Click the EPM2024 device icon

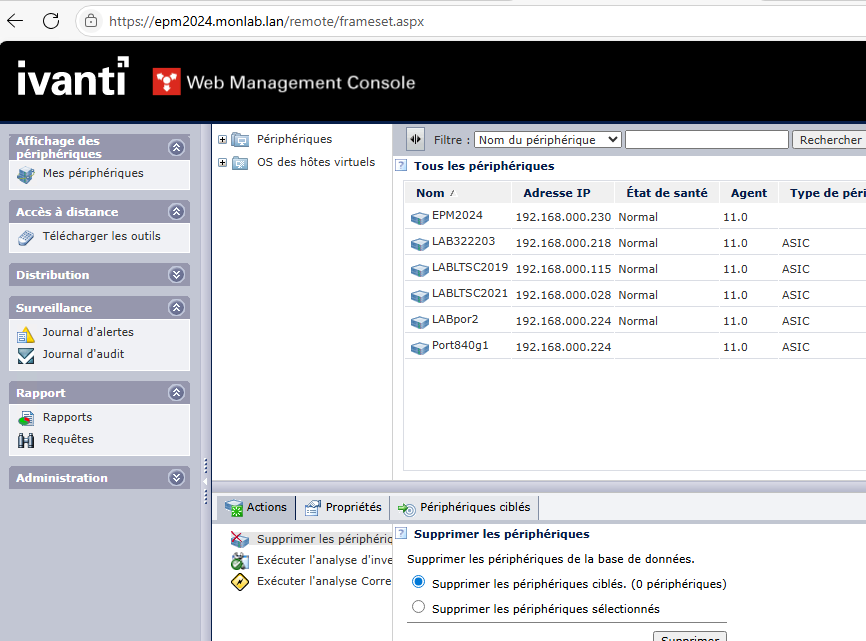419,217
